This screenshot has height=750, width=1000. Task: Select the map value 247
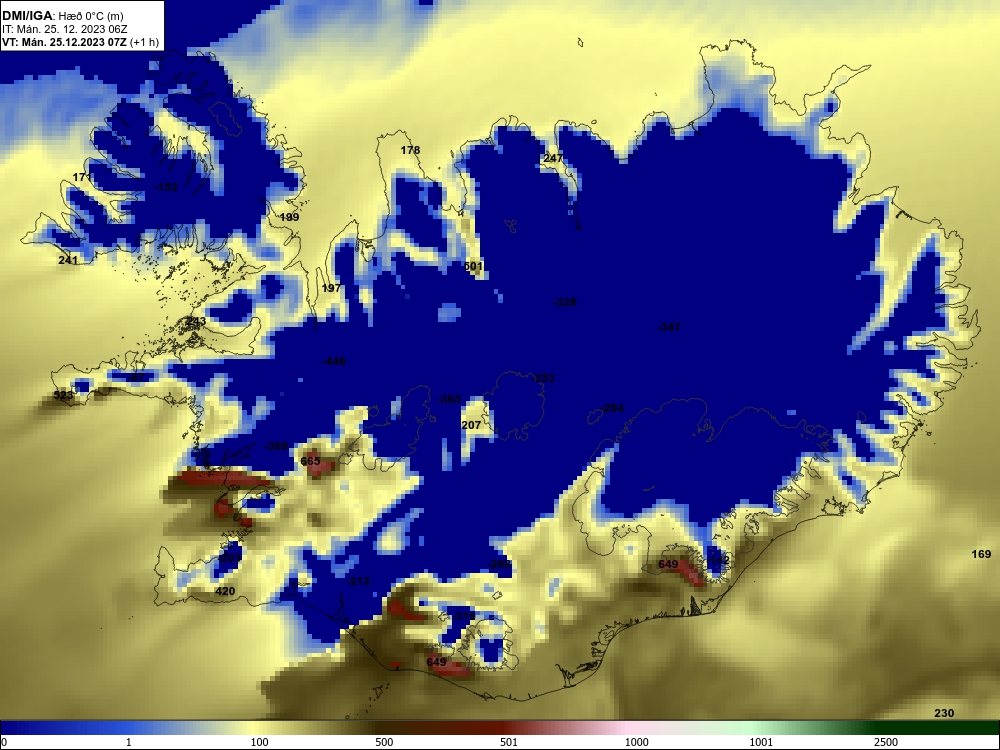coord(553,158)
